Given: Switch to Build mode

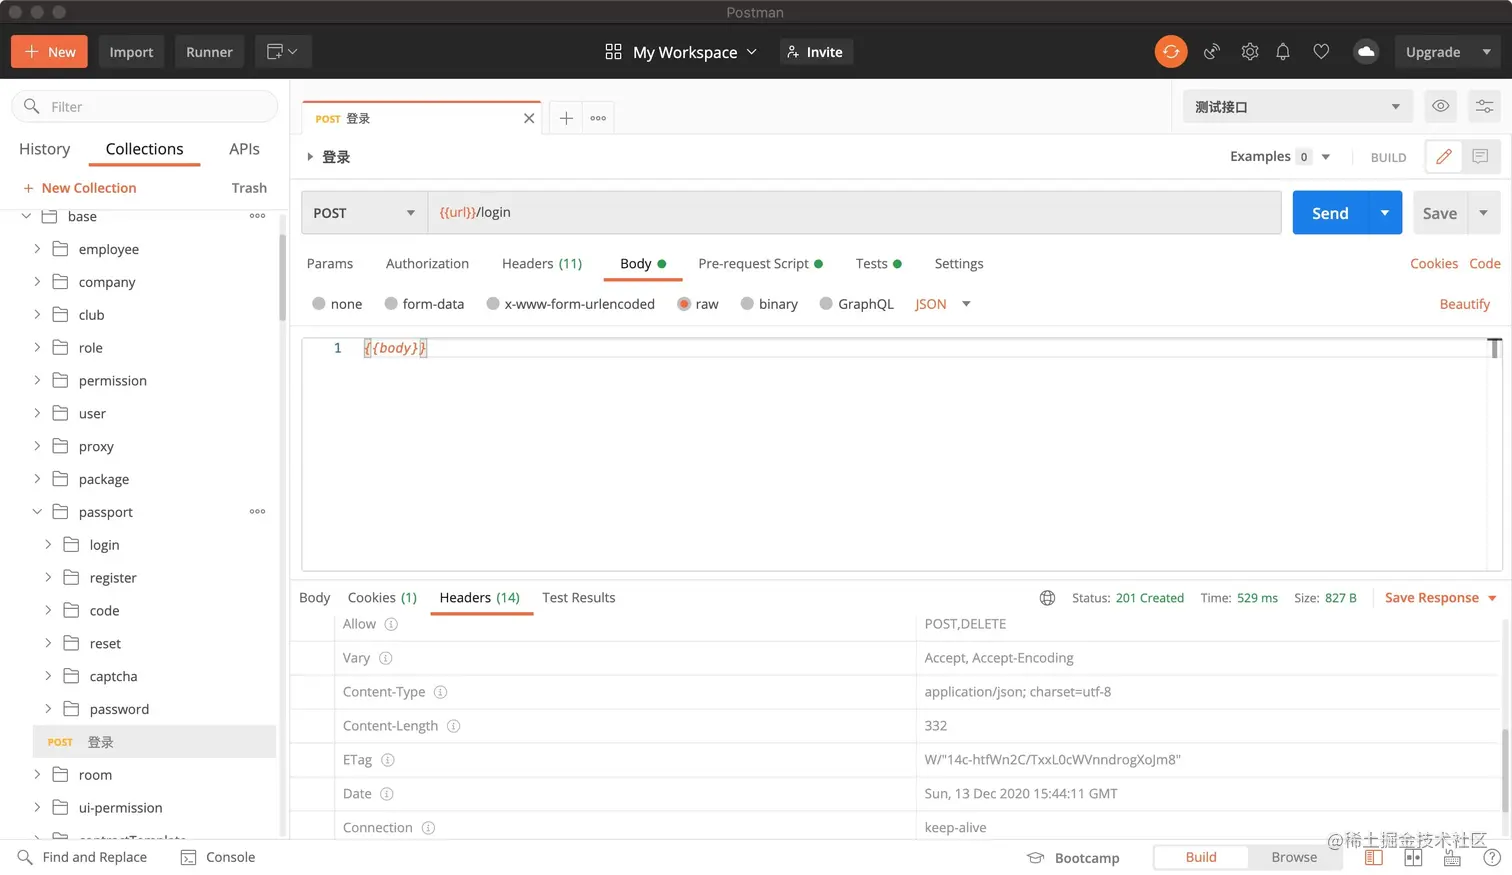Looking at the screenshot, I should pos(1201,857).
